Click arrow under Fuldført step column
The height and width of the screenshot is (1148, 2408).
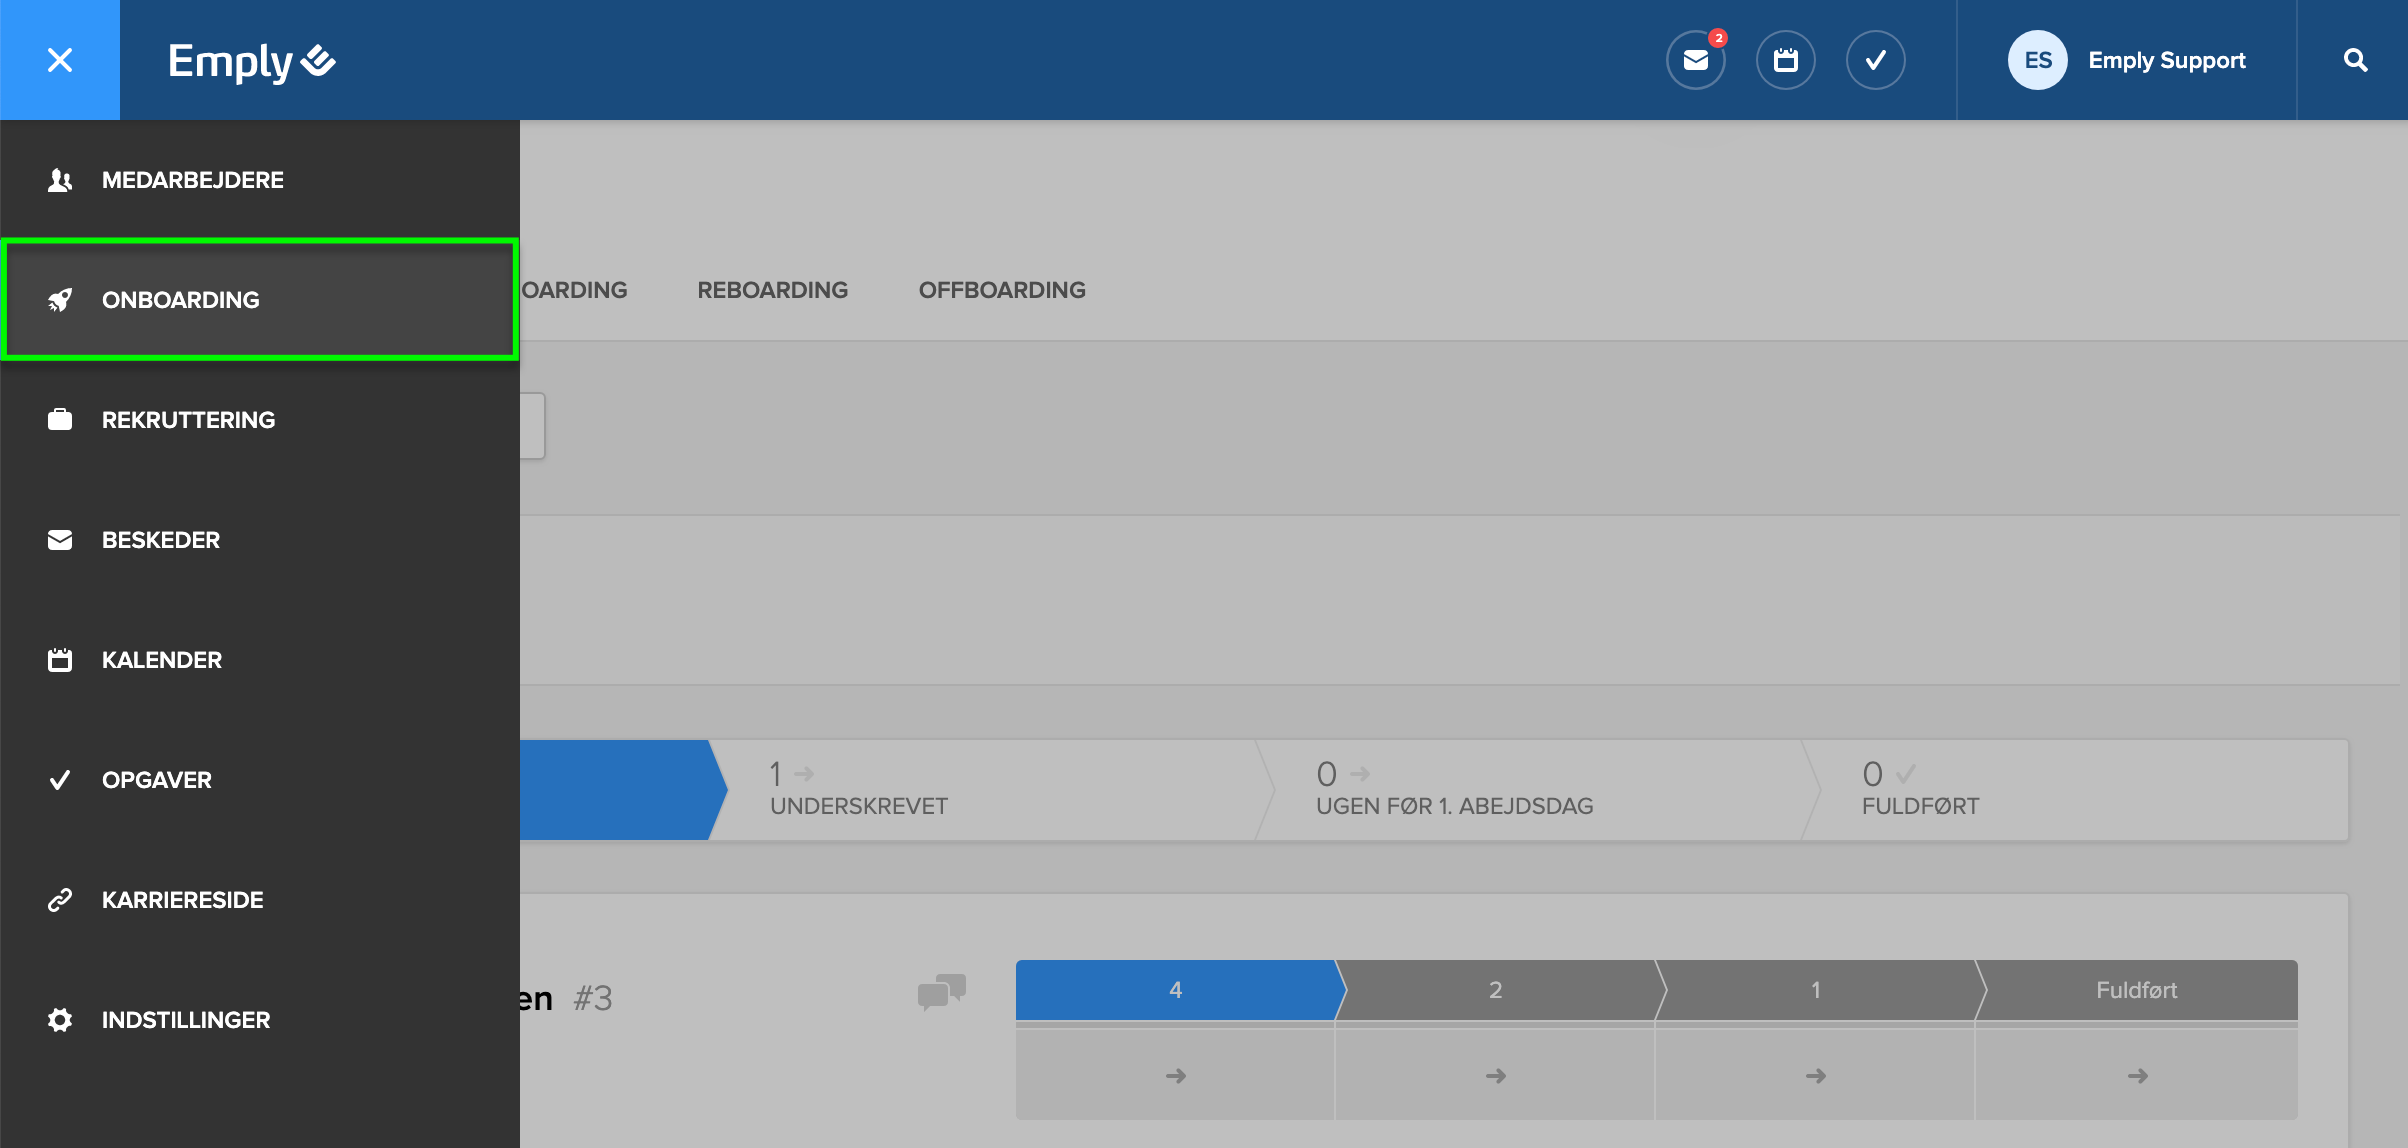(x=2137, y=1076)
